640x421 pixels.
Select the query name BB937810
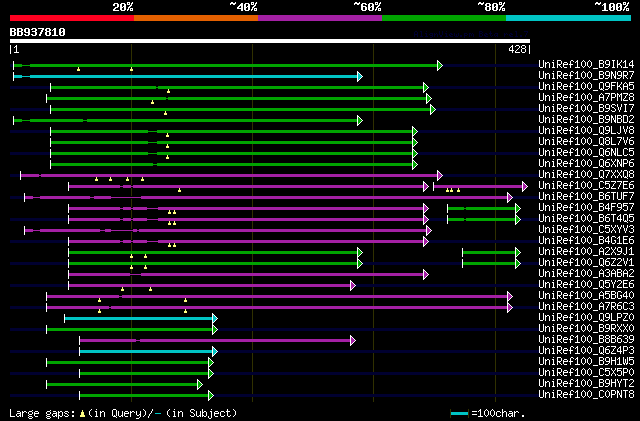click(38, 32)
